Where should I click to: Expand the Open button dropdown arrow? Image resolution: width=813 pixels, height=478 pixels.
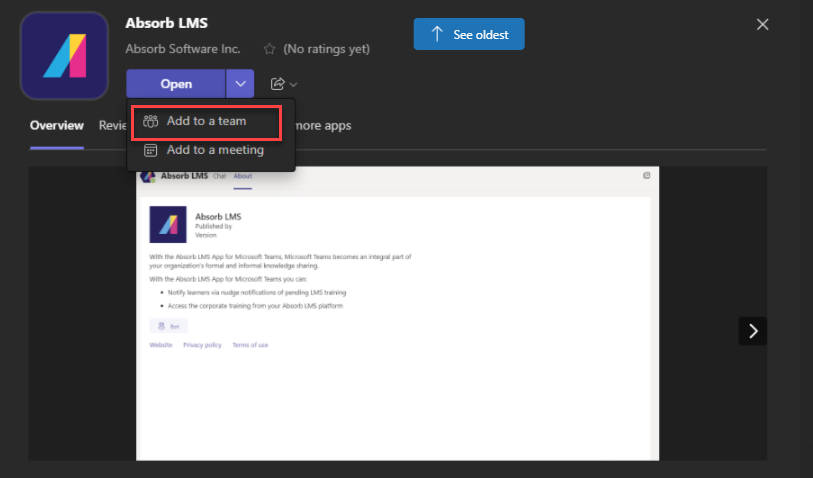point(240,84)
